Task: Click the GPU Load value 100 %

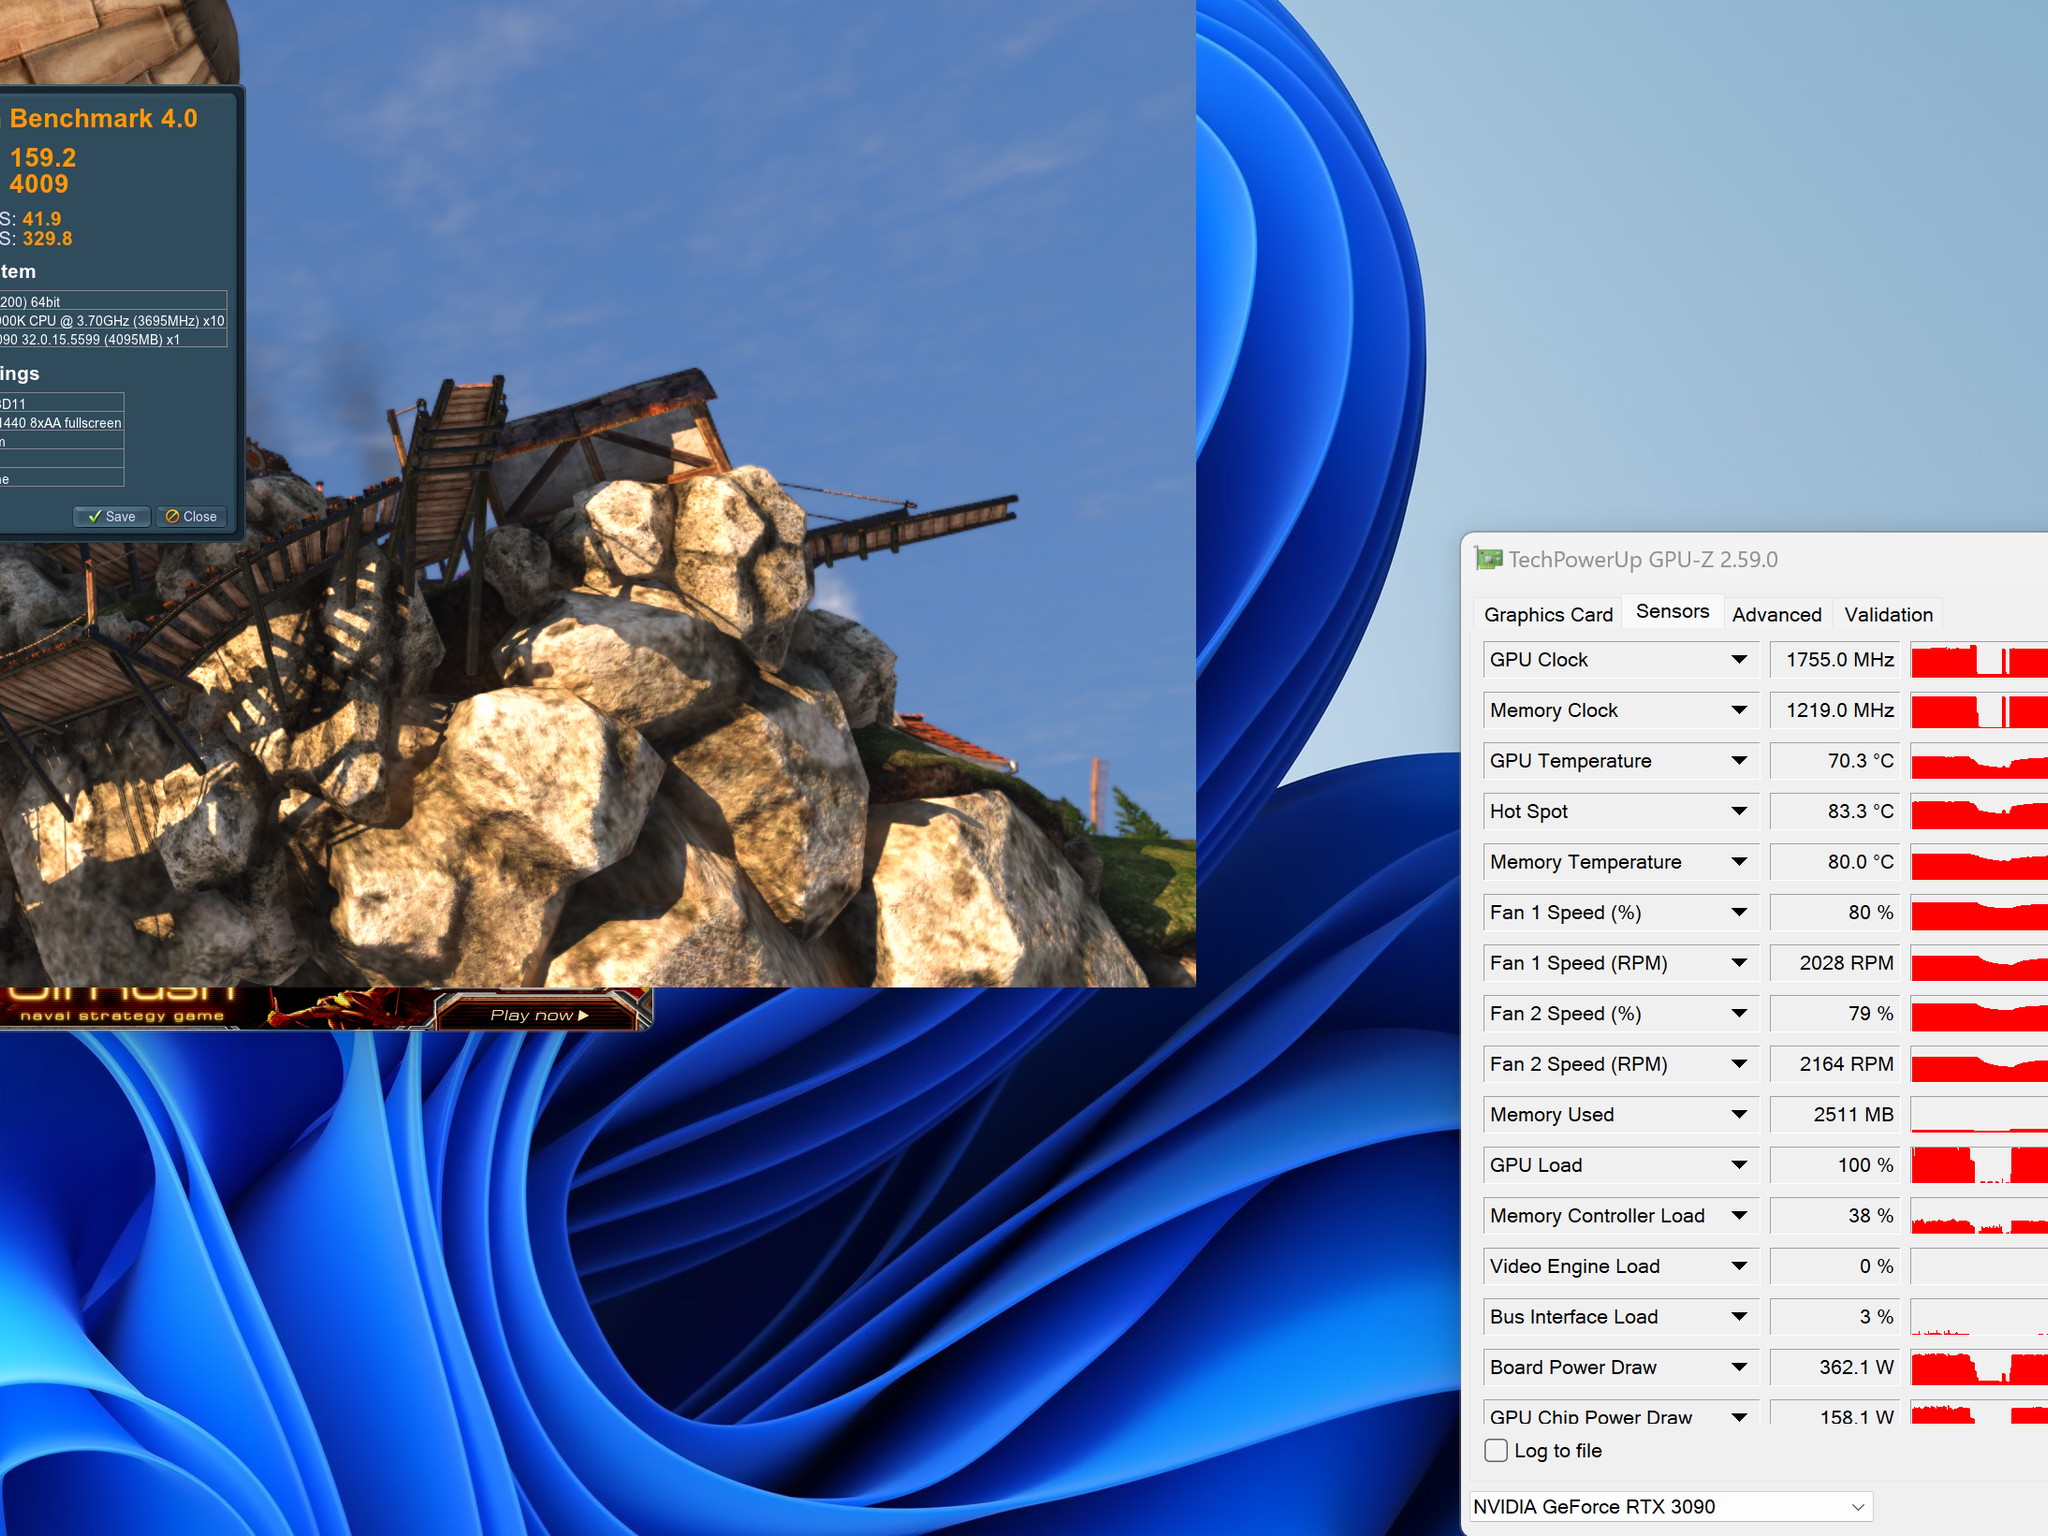Action: point(1836,1165)
